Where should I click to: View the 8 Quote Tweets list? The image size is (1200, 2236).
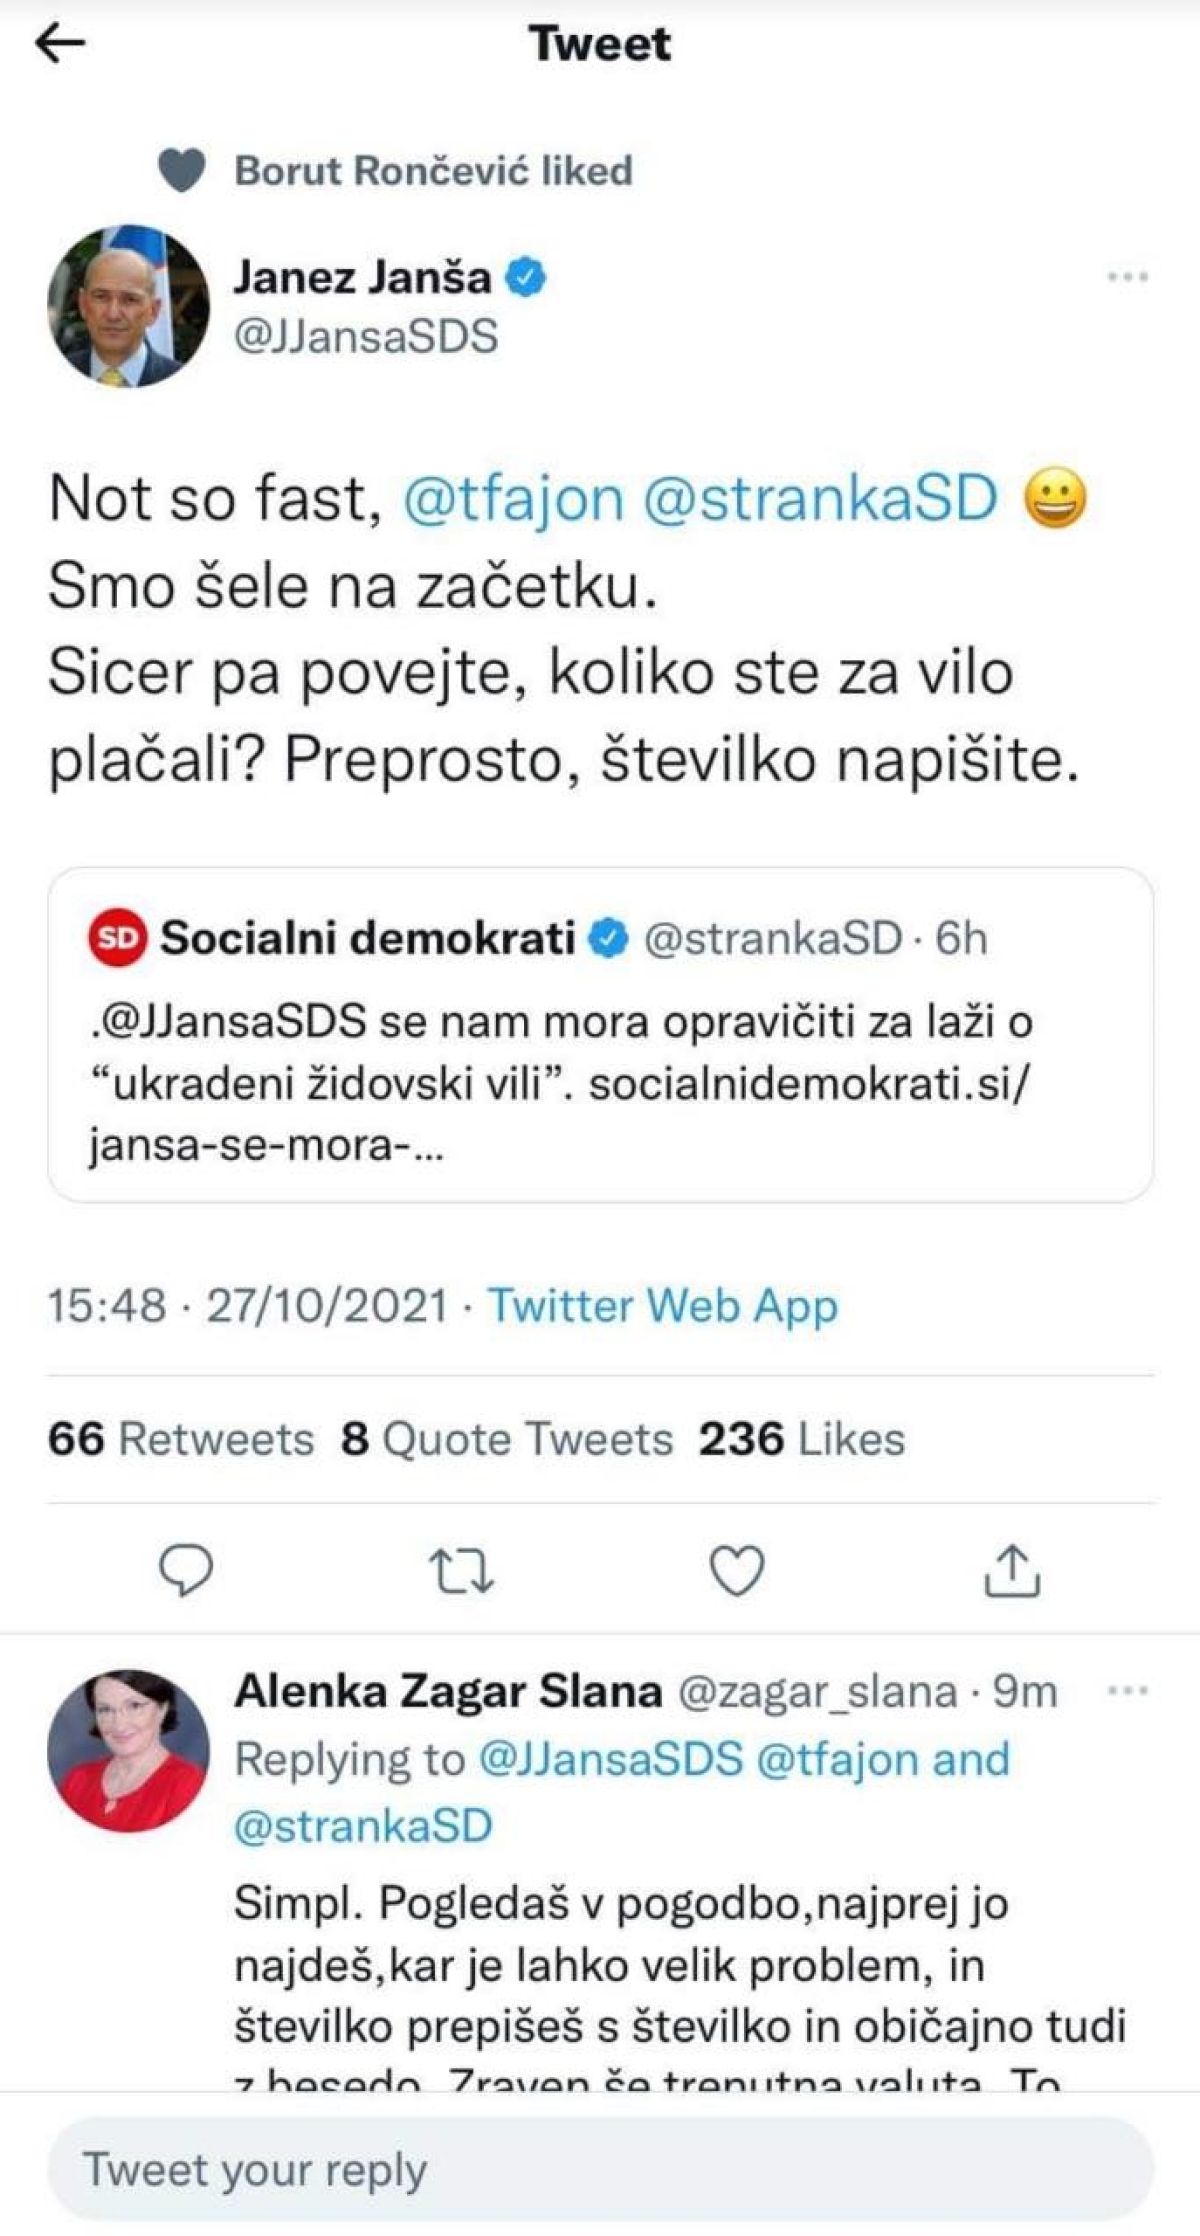coord(507,1439)
